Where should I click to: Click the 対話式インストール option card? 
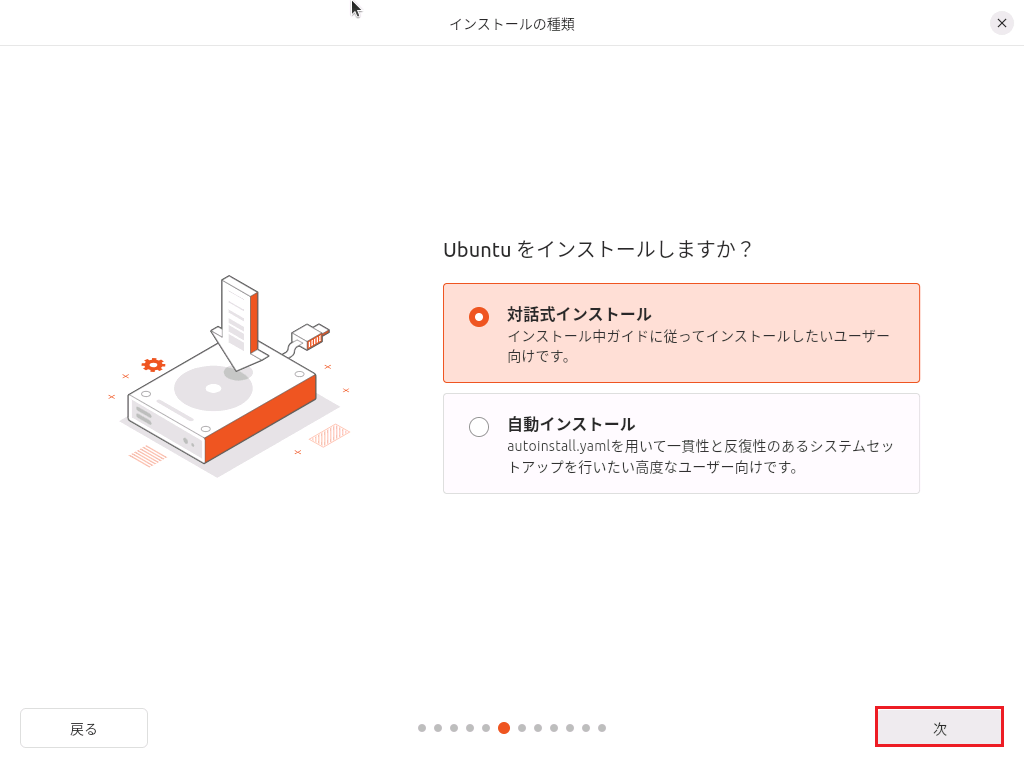(x=681, y=332)
